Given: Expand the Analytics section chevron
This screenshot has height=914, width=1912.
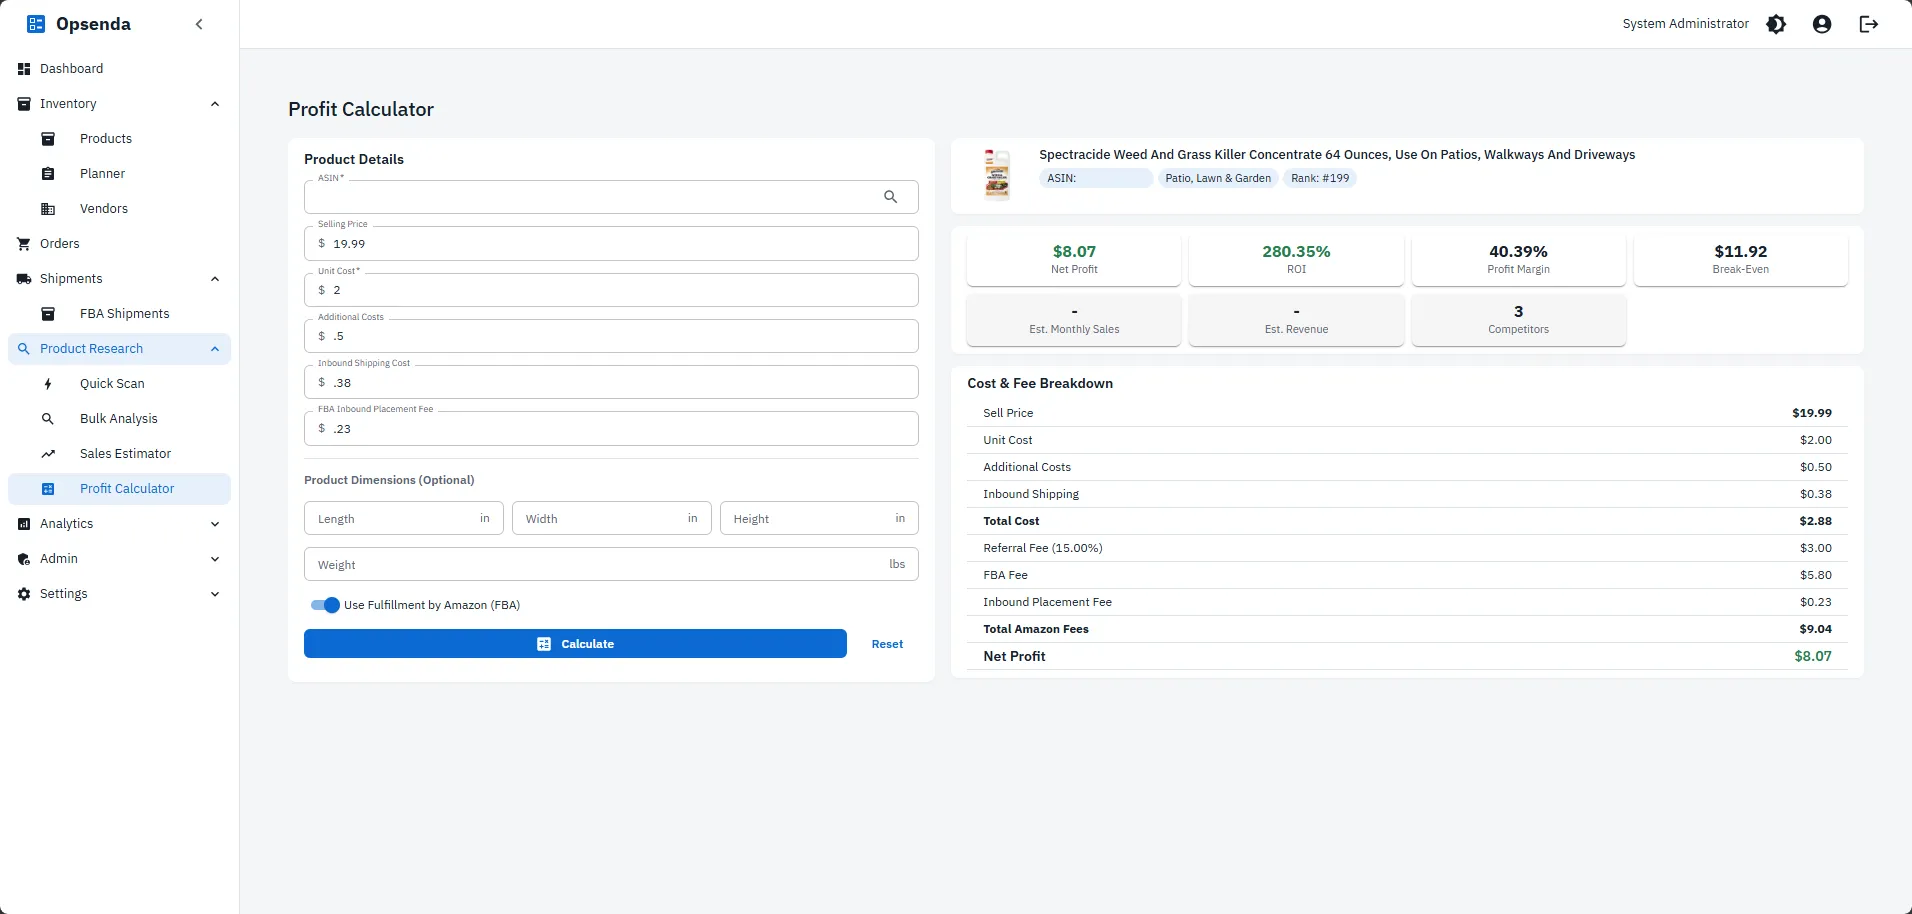Looking at the screenshot, I should pos(215,524).
